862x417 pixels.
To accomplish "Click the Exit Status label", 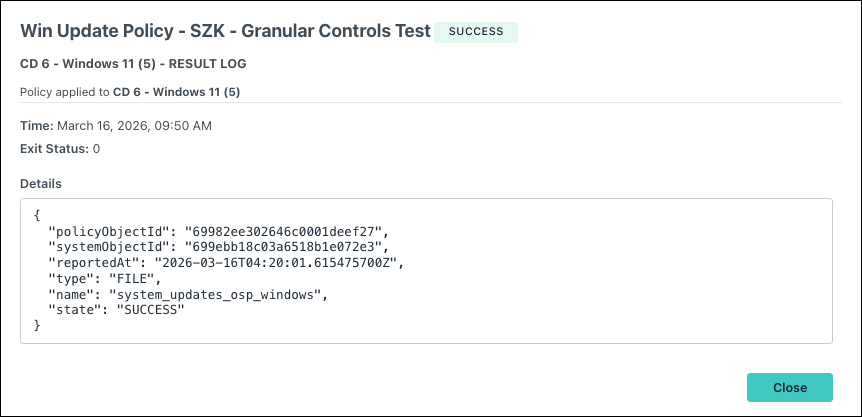I will 54,149.
